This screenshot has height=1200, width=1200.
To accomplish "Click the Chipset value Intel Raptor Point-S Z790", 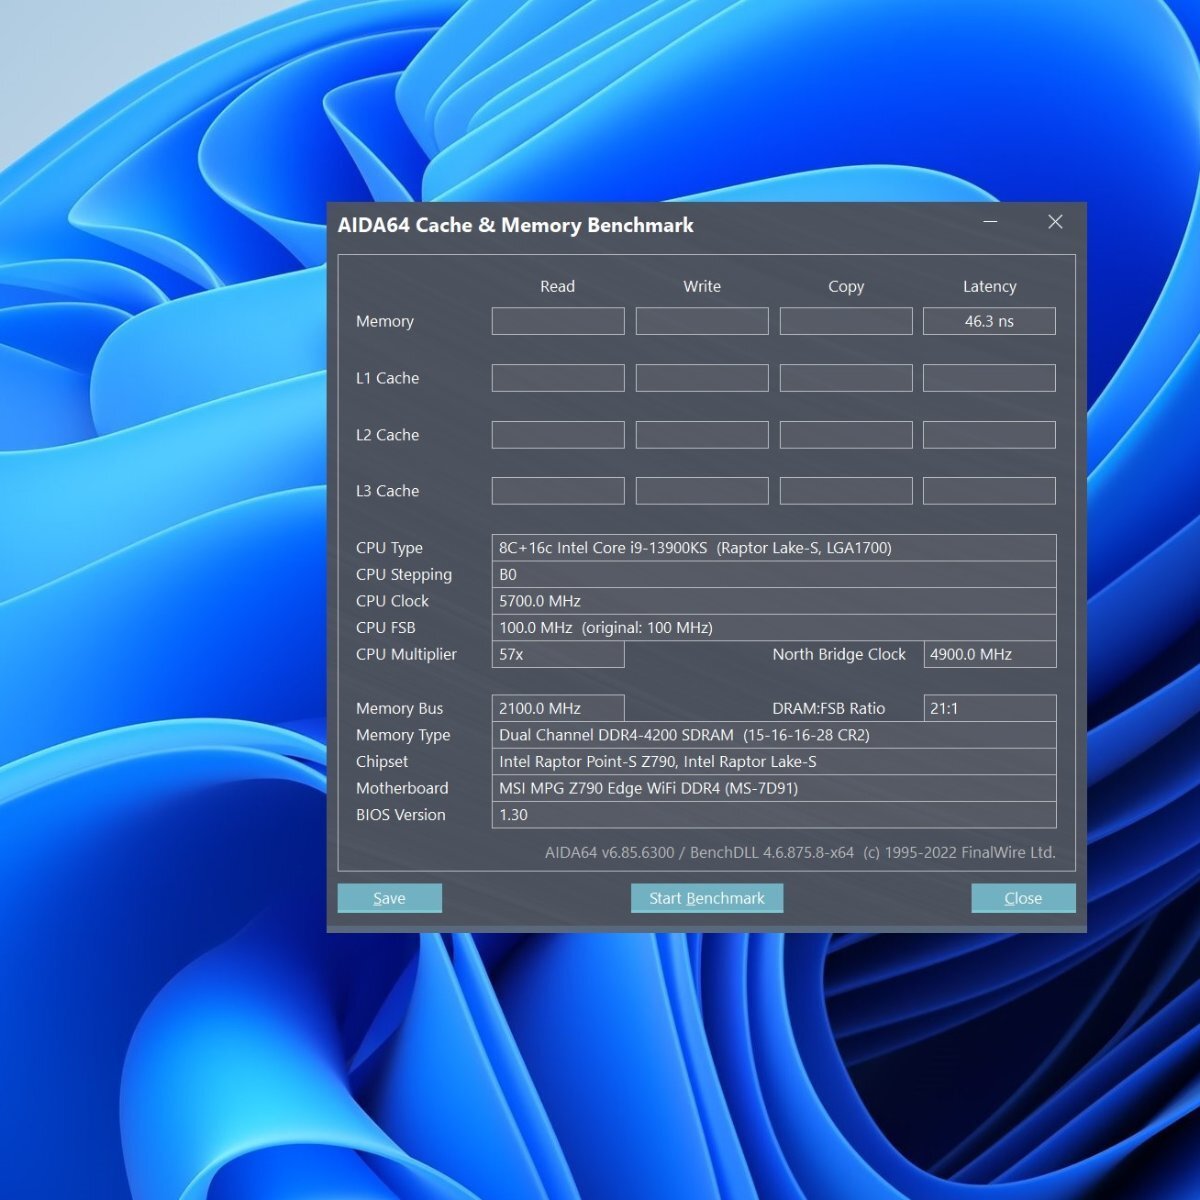I will pos(774,762).
